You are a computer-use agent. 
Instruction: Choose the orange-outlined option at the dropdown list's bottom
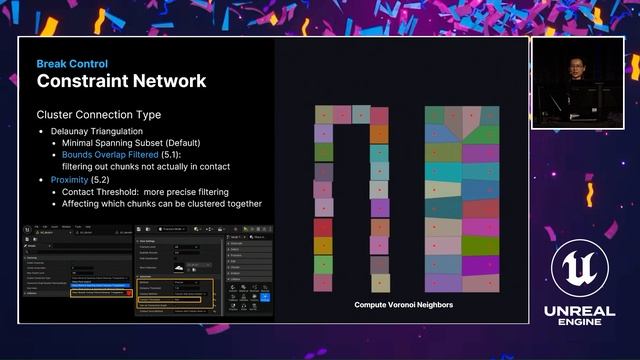pyautogui.click(x=102, y=293)
